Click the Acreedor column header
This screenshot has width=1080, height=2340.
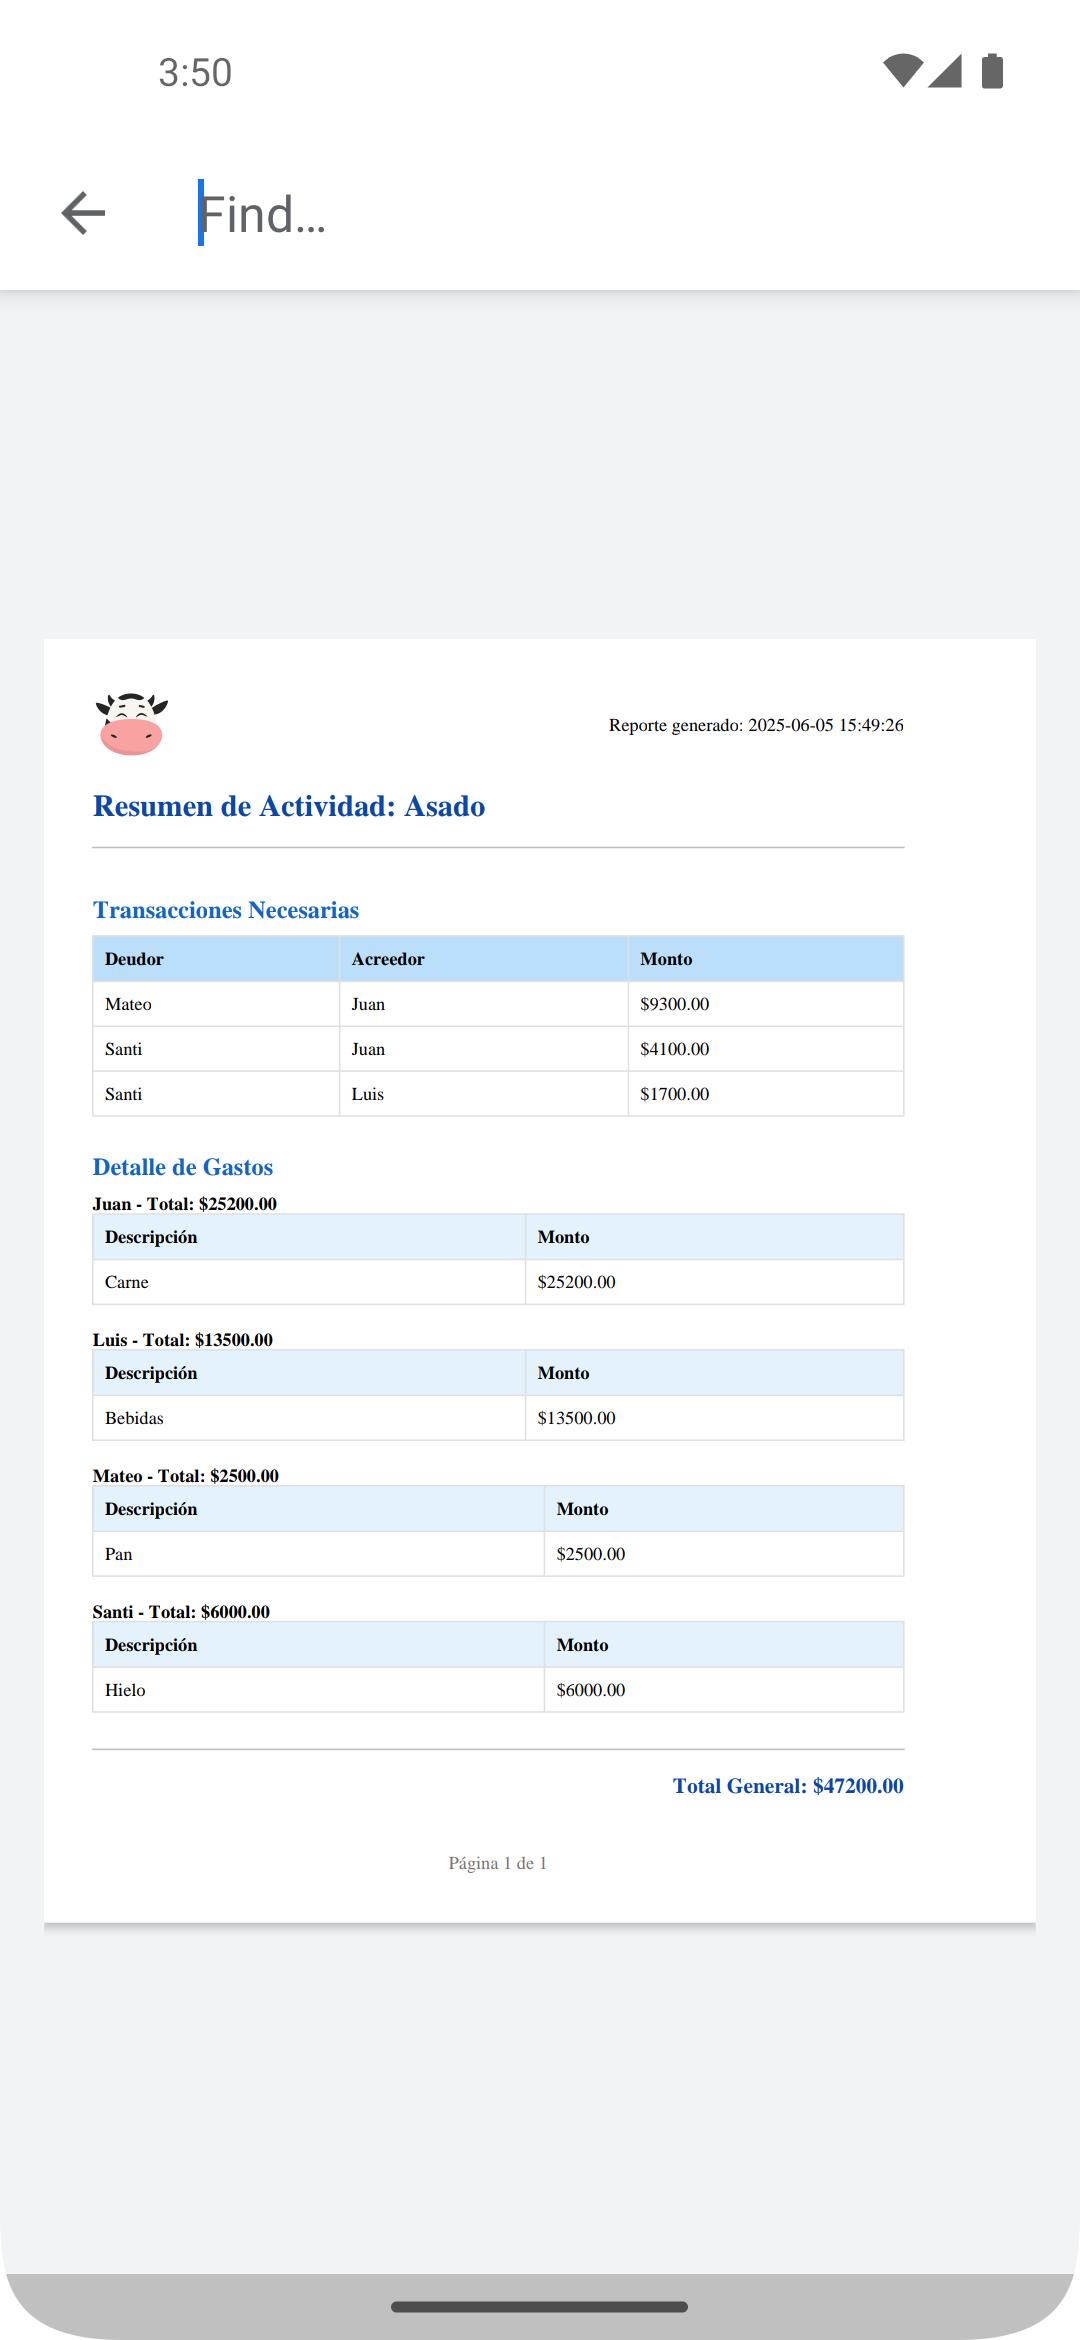388,959
